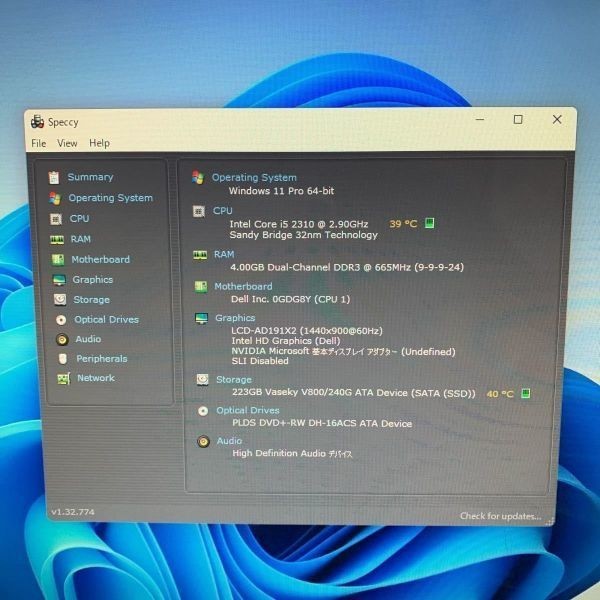The height and width of the screenshot is (600, 600).
Task: Click the Audio speaker icon in sidebar
Action: coord(62,339)
